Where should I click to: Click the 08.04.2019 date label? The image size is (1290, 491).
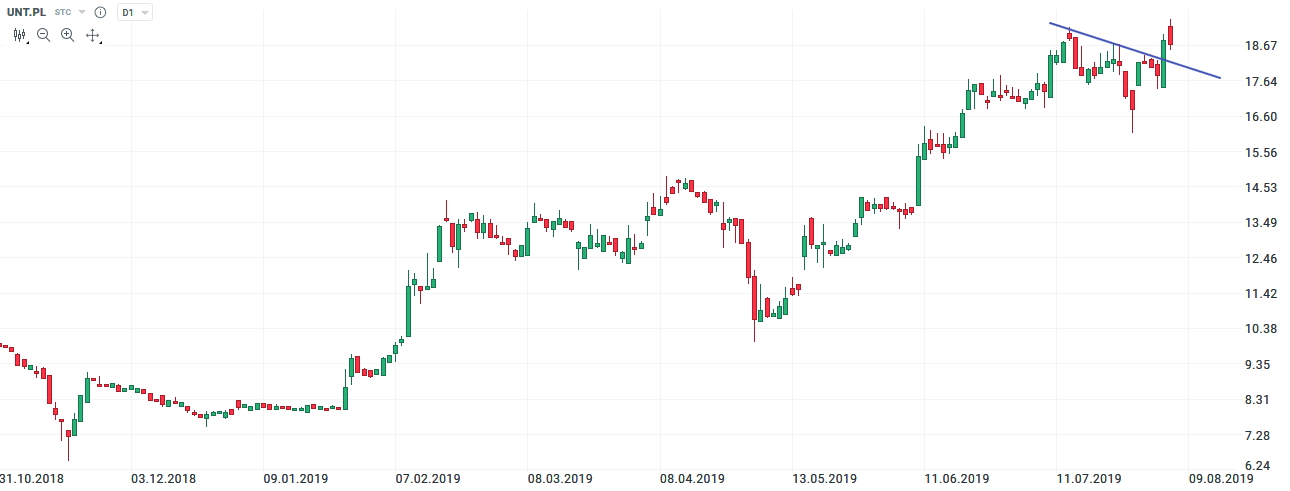click(x=692, y=479)
